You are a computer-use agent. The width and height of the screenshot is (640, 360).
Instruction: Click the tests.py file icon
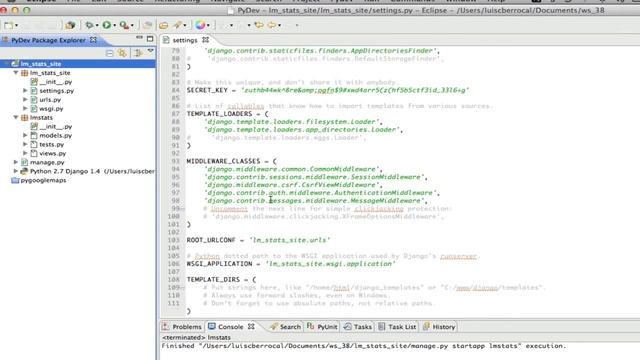34,144
